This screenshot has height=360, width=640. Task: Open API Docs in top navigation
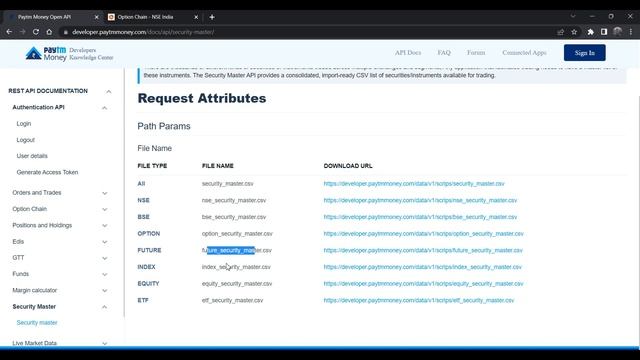tap(408, 53)
